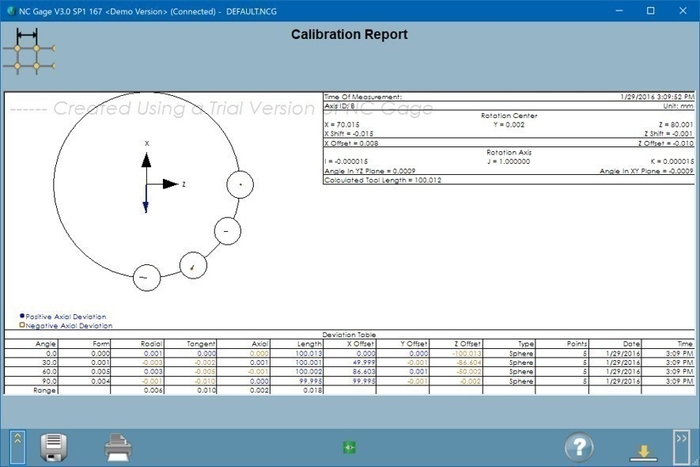The image size is (700, 467).
Task: Click the save report floppy disk icon
Action: coord(54,447)
